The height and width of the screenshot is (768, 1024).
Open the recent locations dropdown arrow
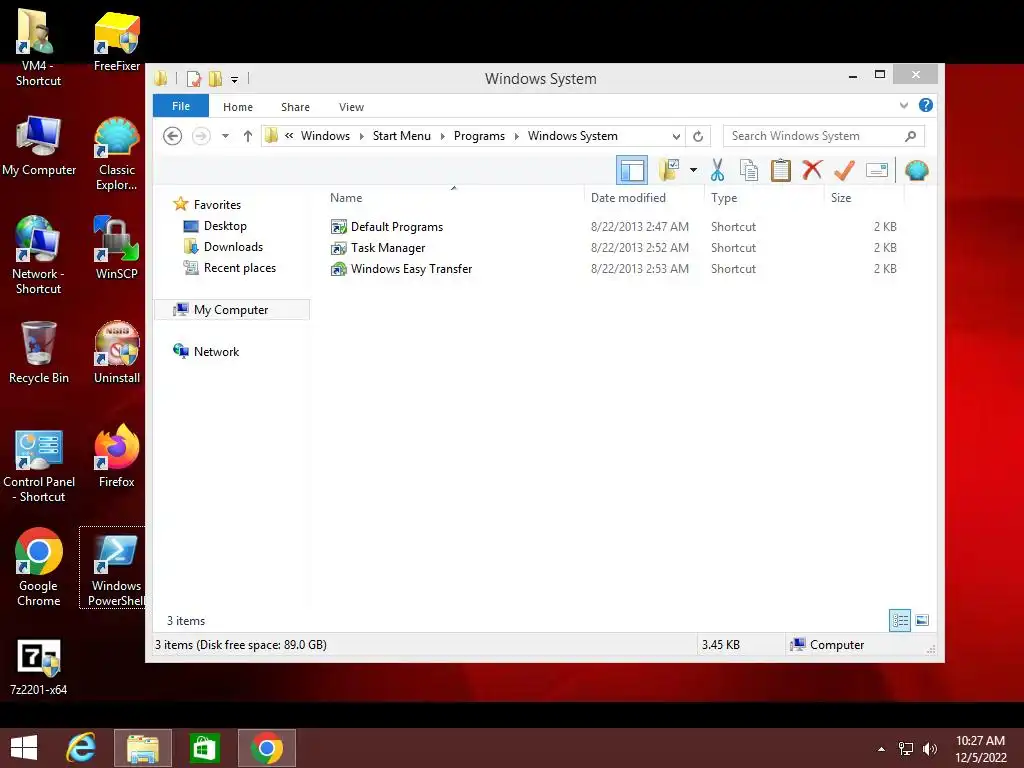pos(225,136)
